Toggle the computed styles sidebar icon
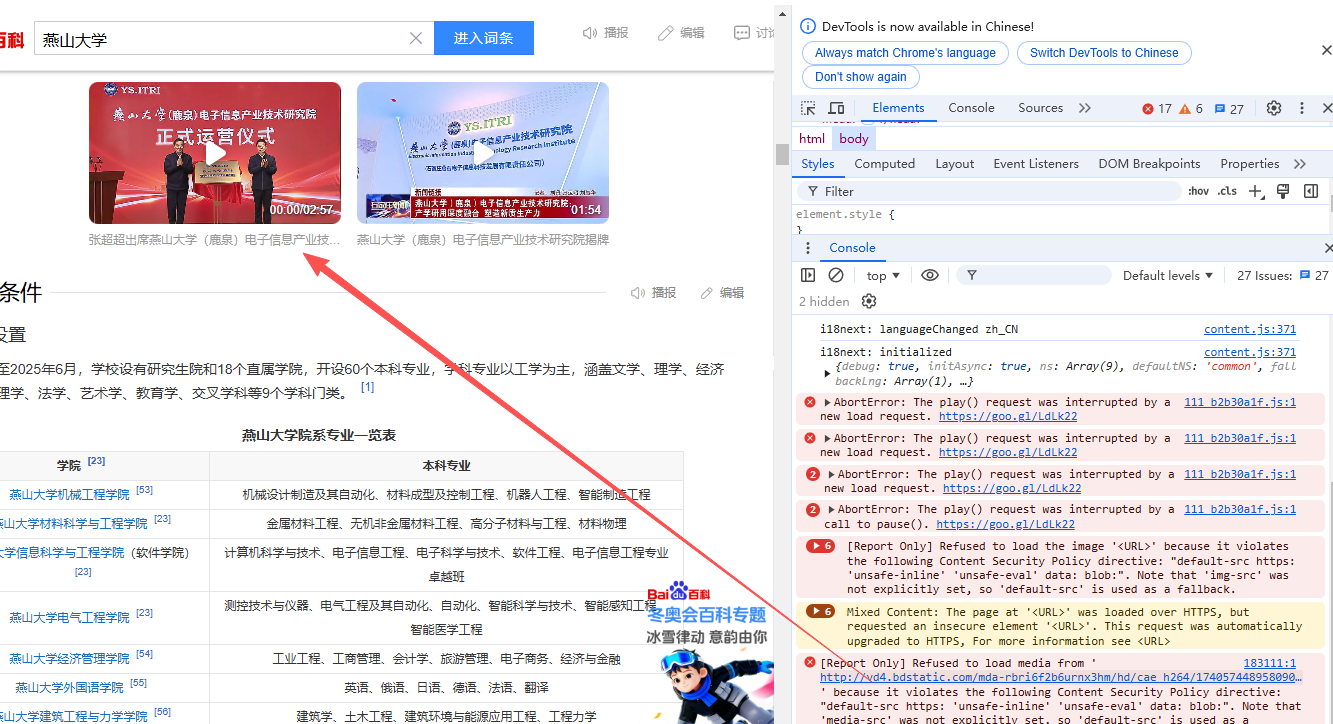The width and height of the screenshot is (1333, 724). click(1310, 191)
